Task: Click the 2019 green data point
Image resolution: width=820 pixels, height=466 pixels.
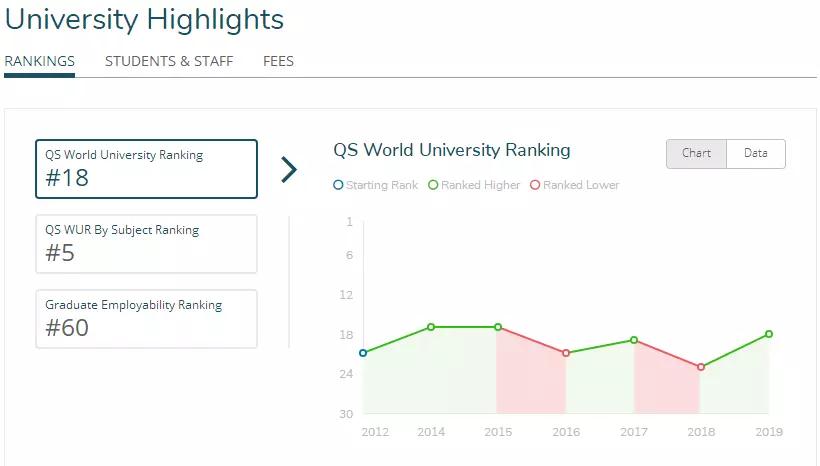Action: [769, 334]
